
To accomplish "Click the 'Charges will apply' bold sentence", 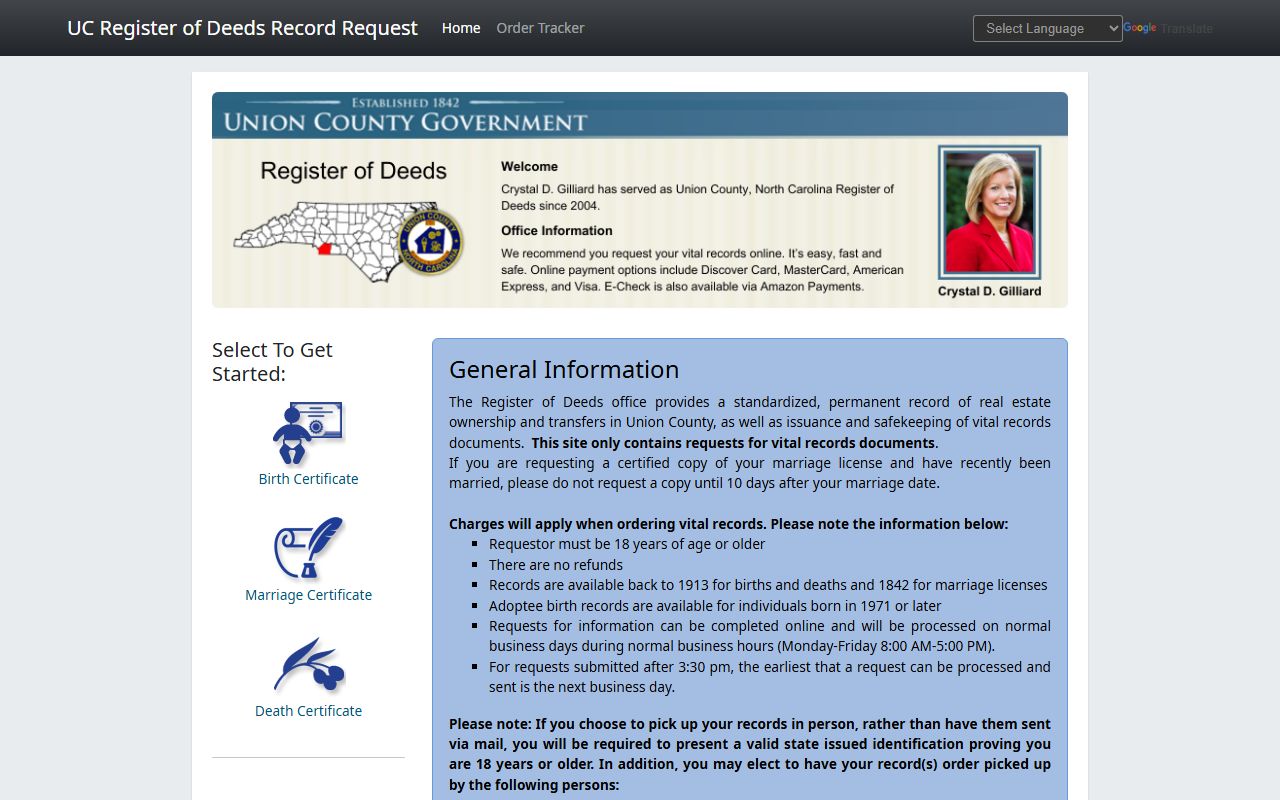I will click(728, 524).
